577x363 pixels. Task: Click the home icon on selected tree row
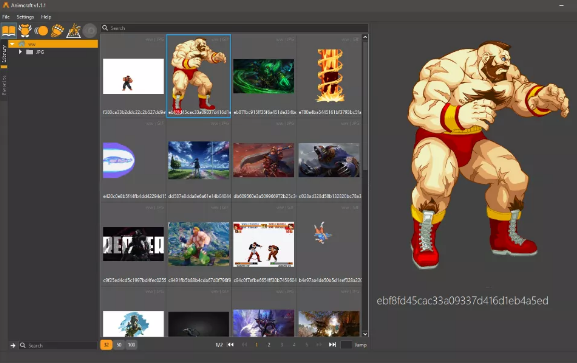tap(22, 44)
